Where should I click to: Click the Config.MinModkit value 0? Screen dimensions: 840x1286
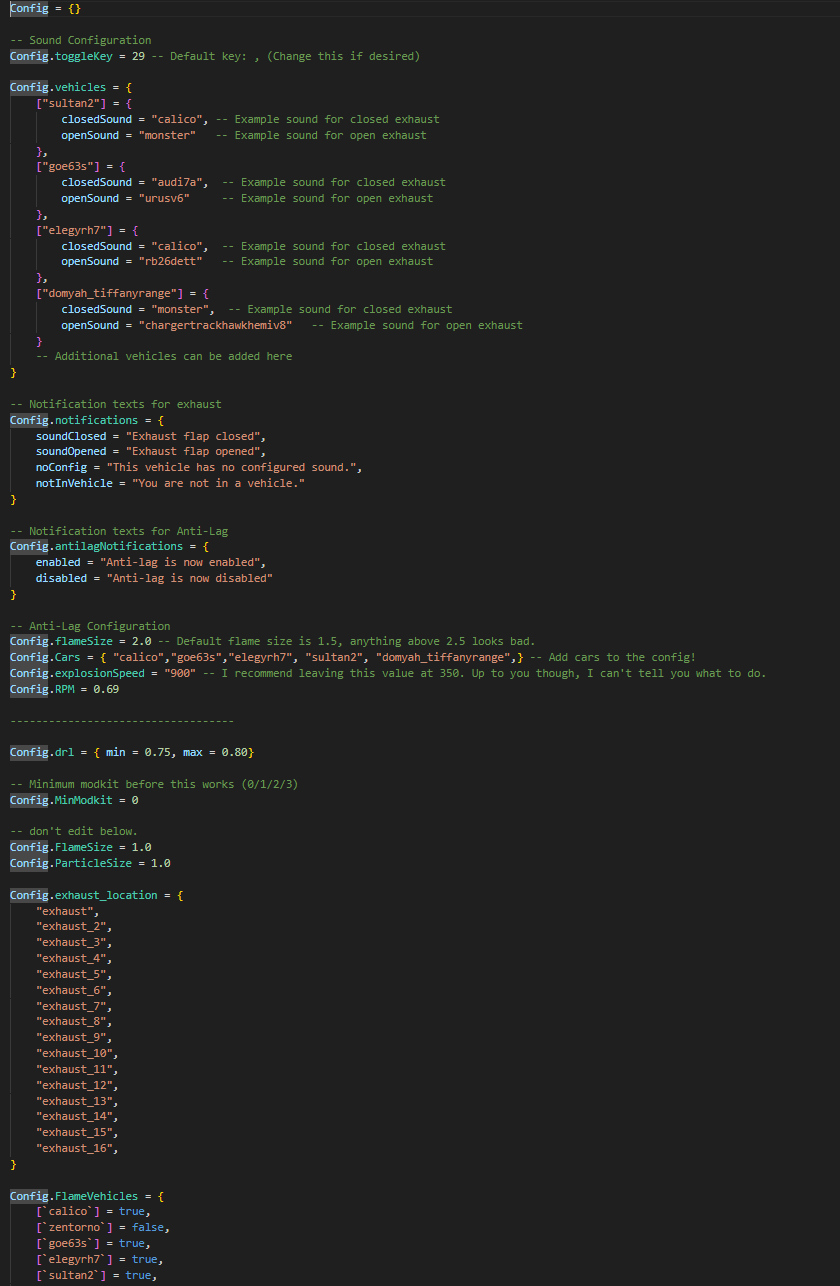coord(135,800)
